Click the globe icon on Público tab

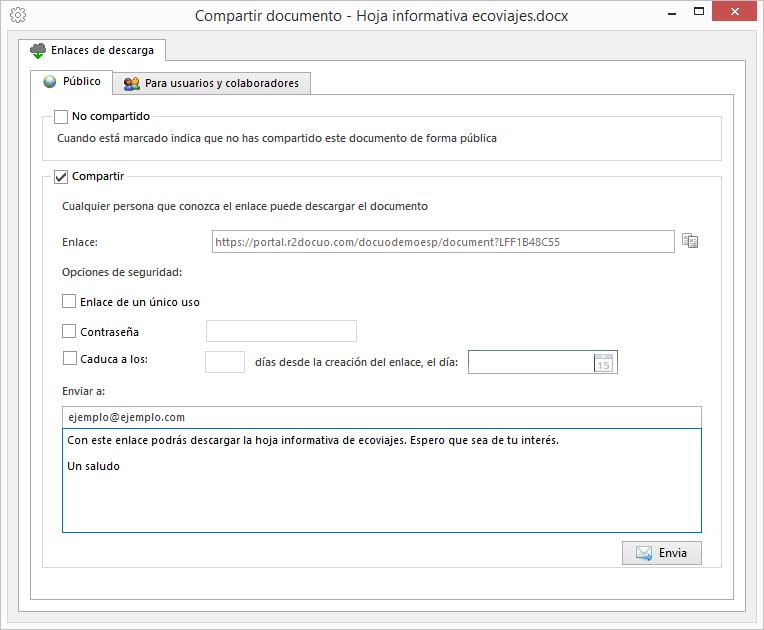pyautogui.click(x=50, y=81)
